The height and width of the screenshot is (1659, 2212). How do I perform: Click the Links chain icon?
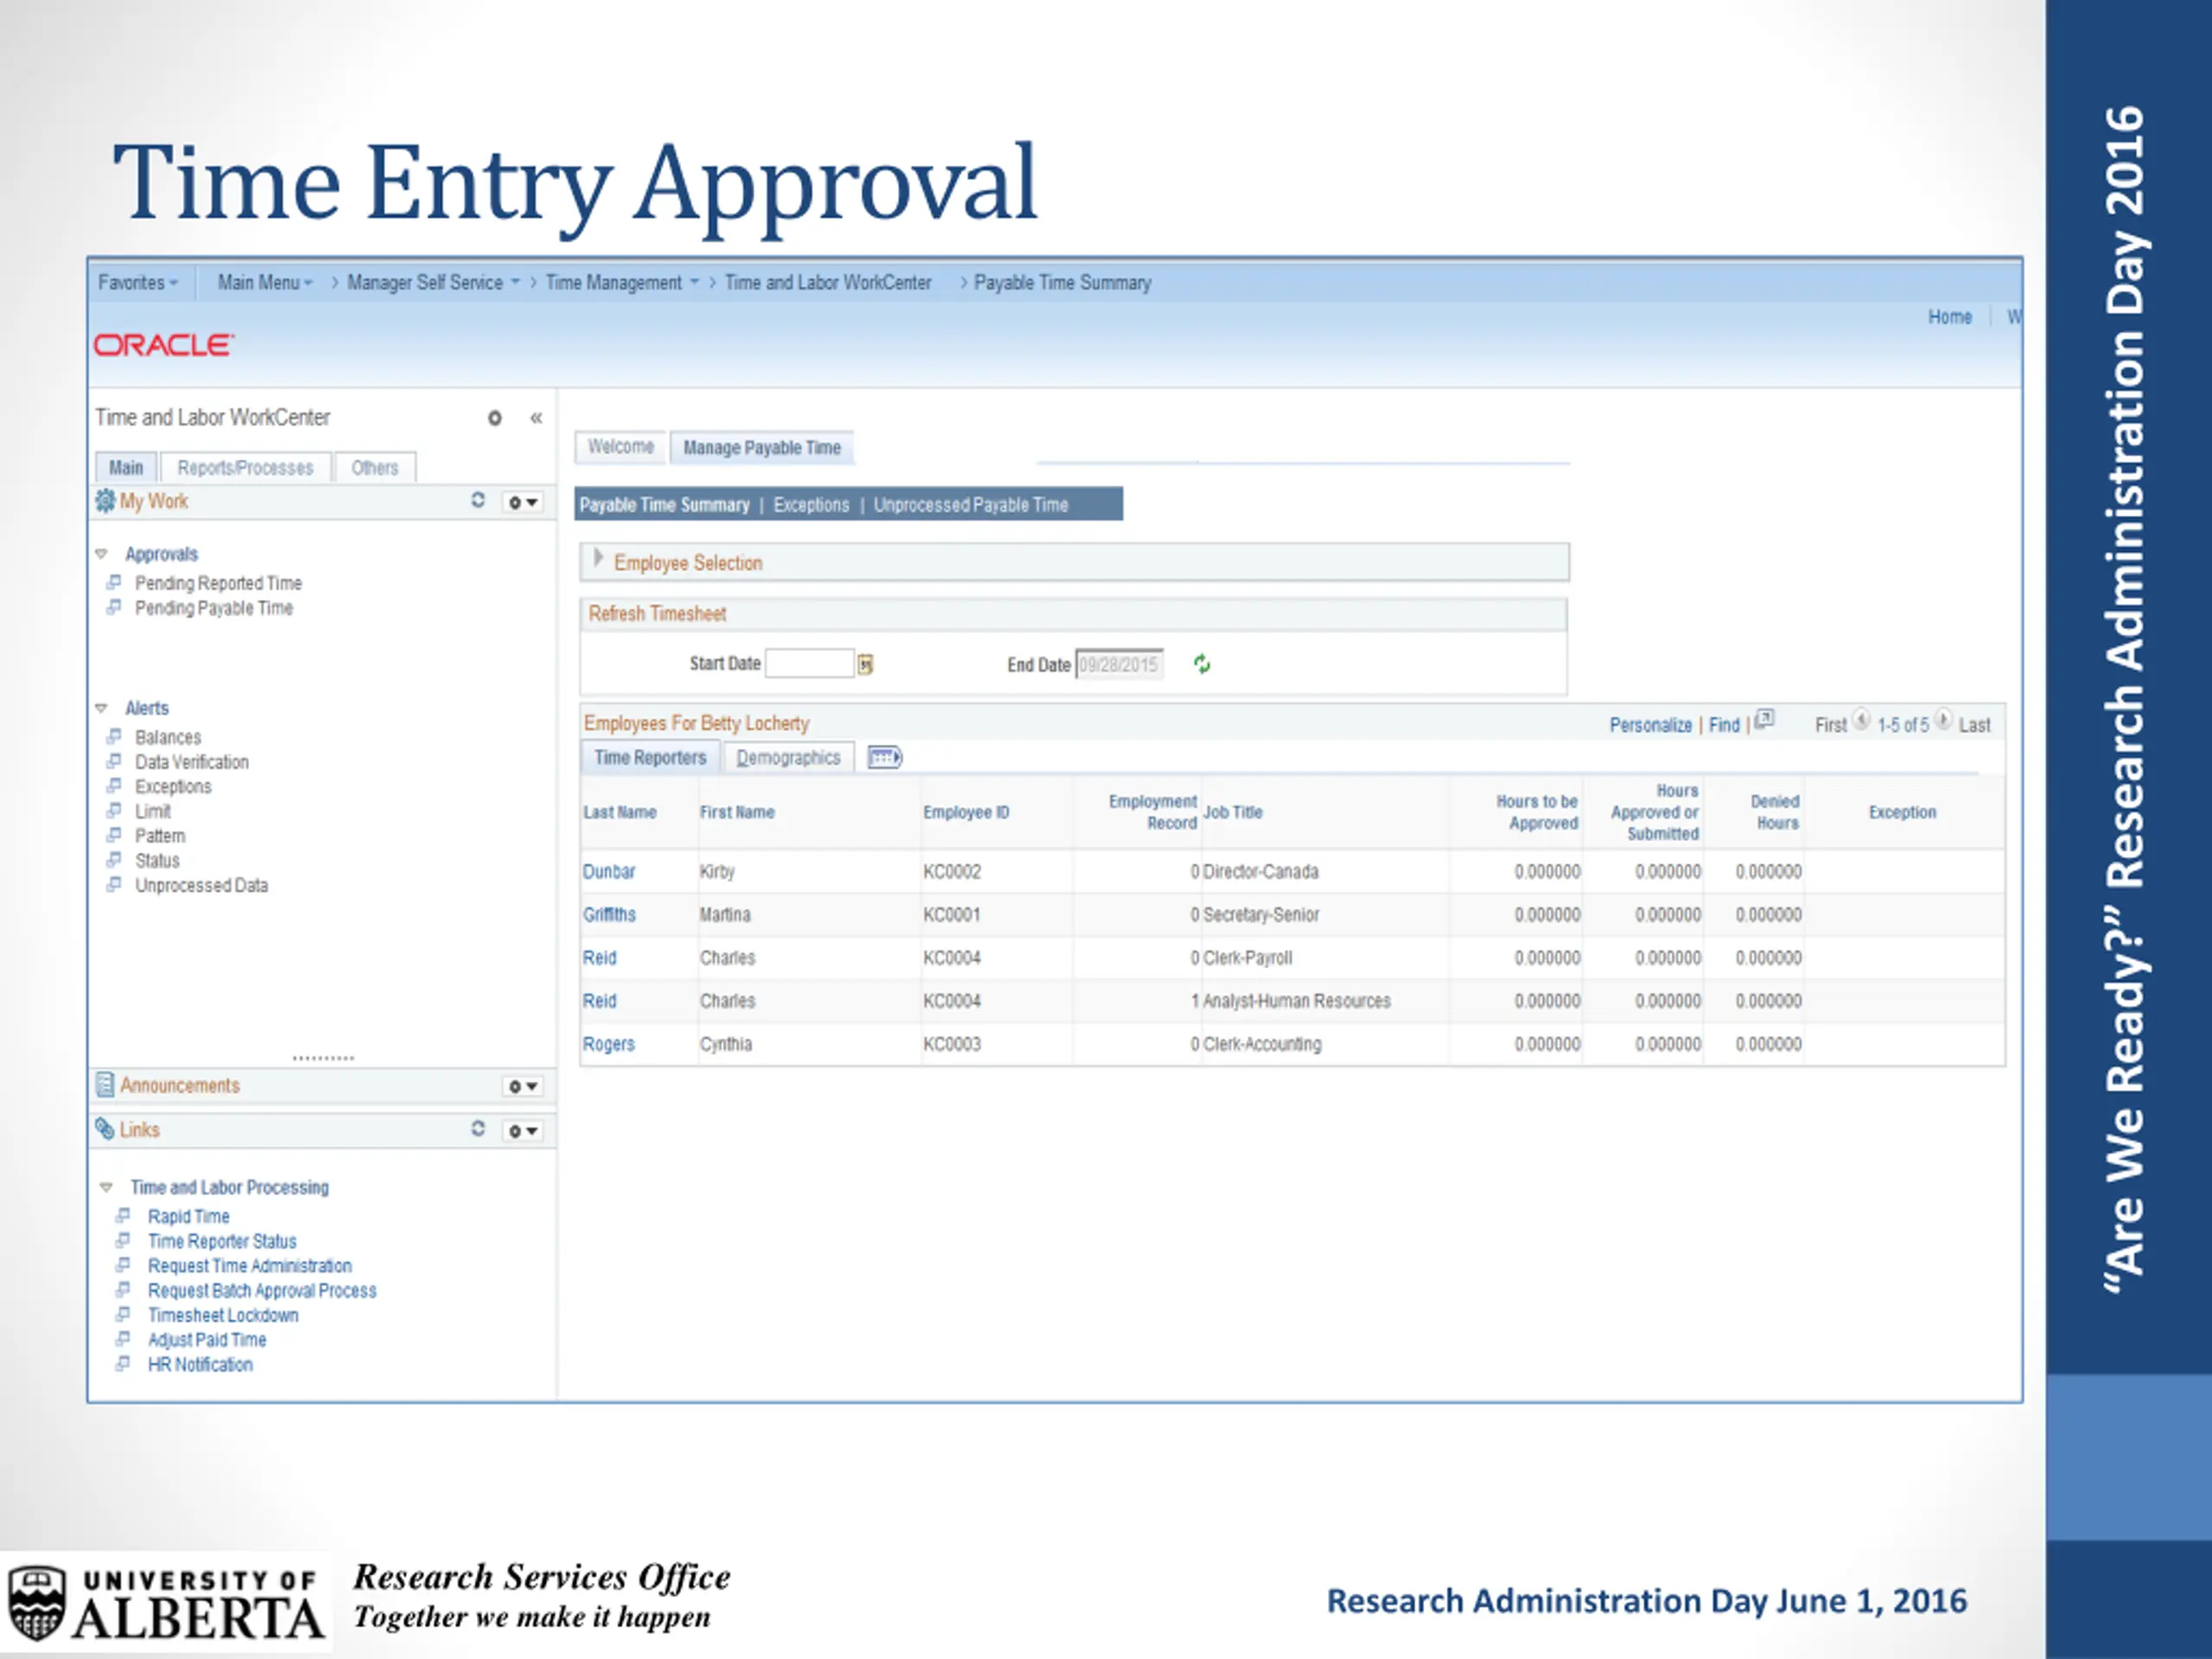pyautogui.click(x=104, y=1129)
